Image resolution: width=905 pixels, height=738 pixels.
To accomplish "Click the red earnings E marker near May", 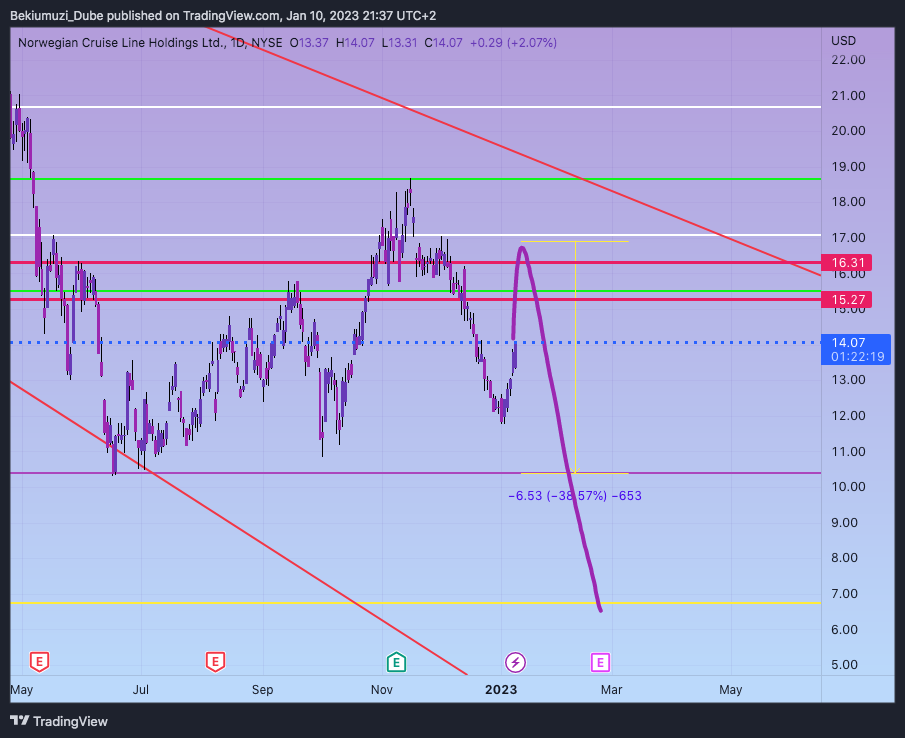I will pyautogui.click(x=39, y=662).
